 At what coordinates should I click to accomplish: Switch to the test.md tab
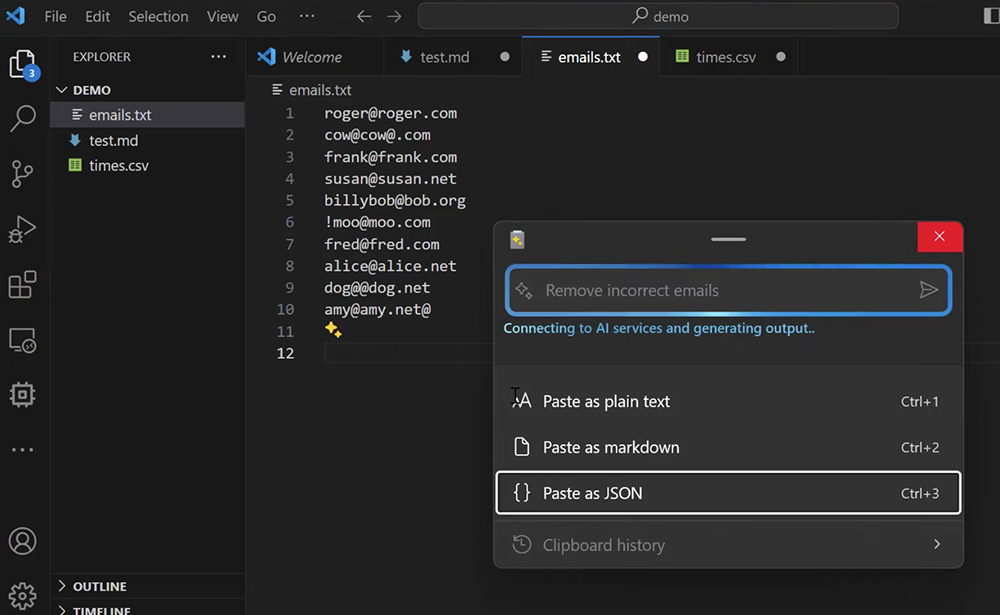pyautogui.click(x=445, y=57)
